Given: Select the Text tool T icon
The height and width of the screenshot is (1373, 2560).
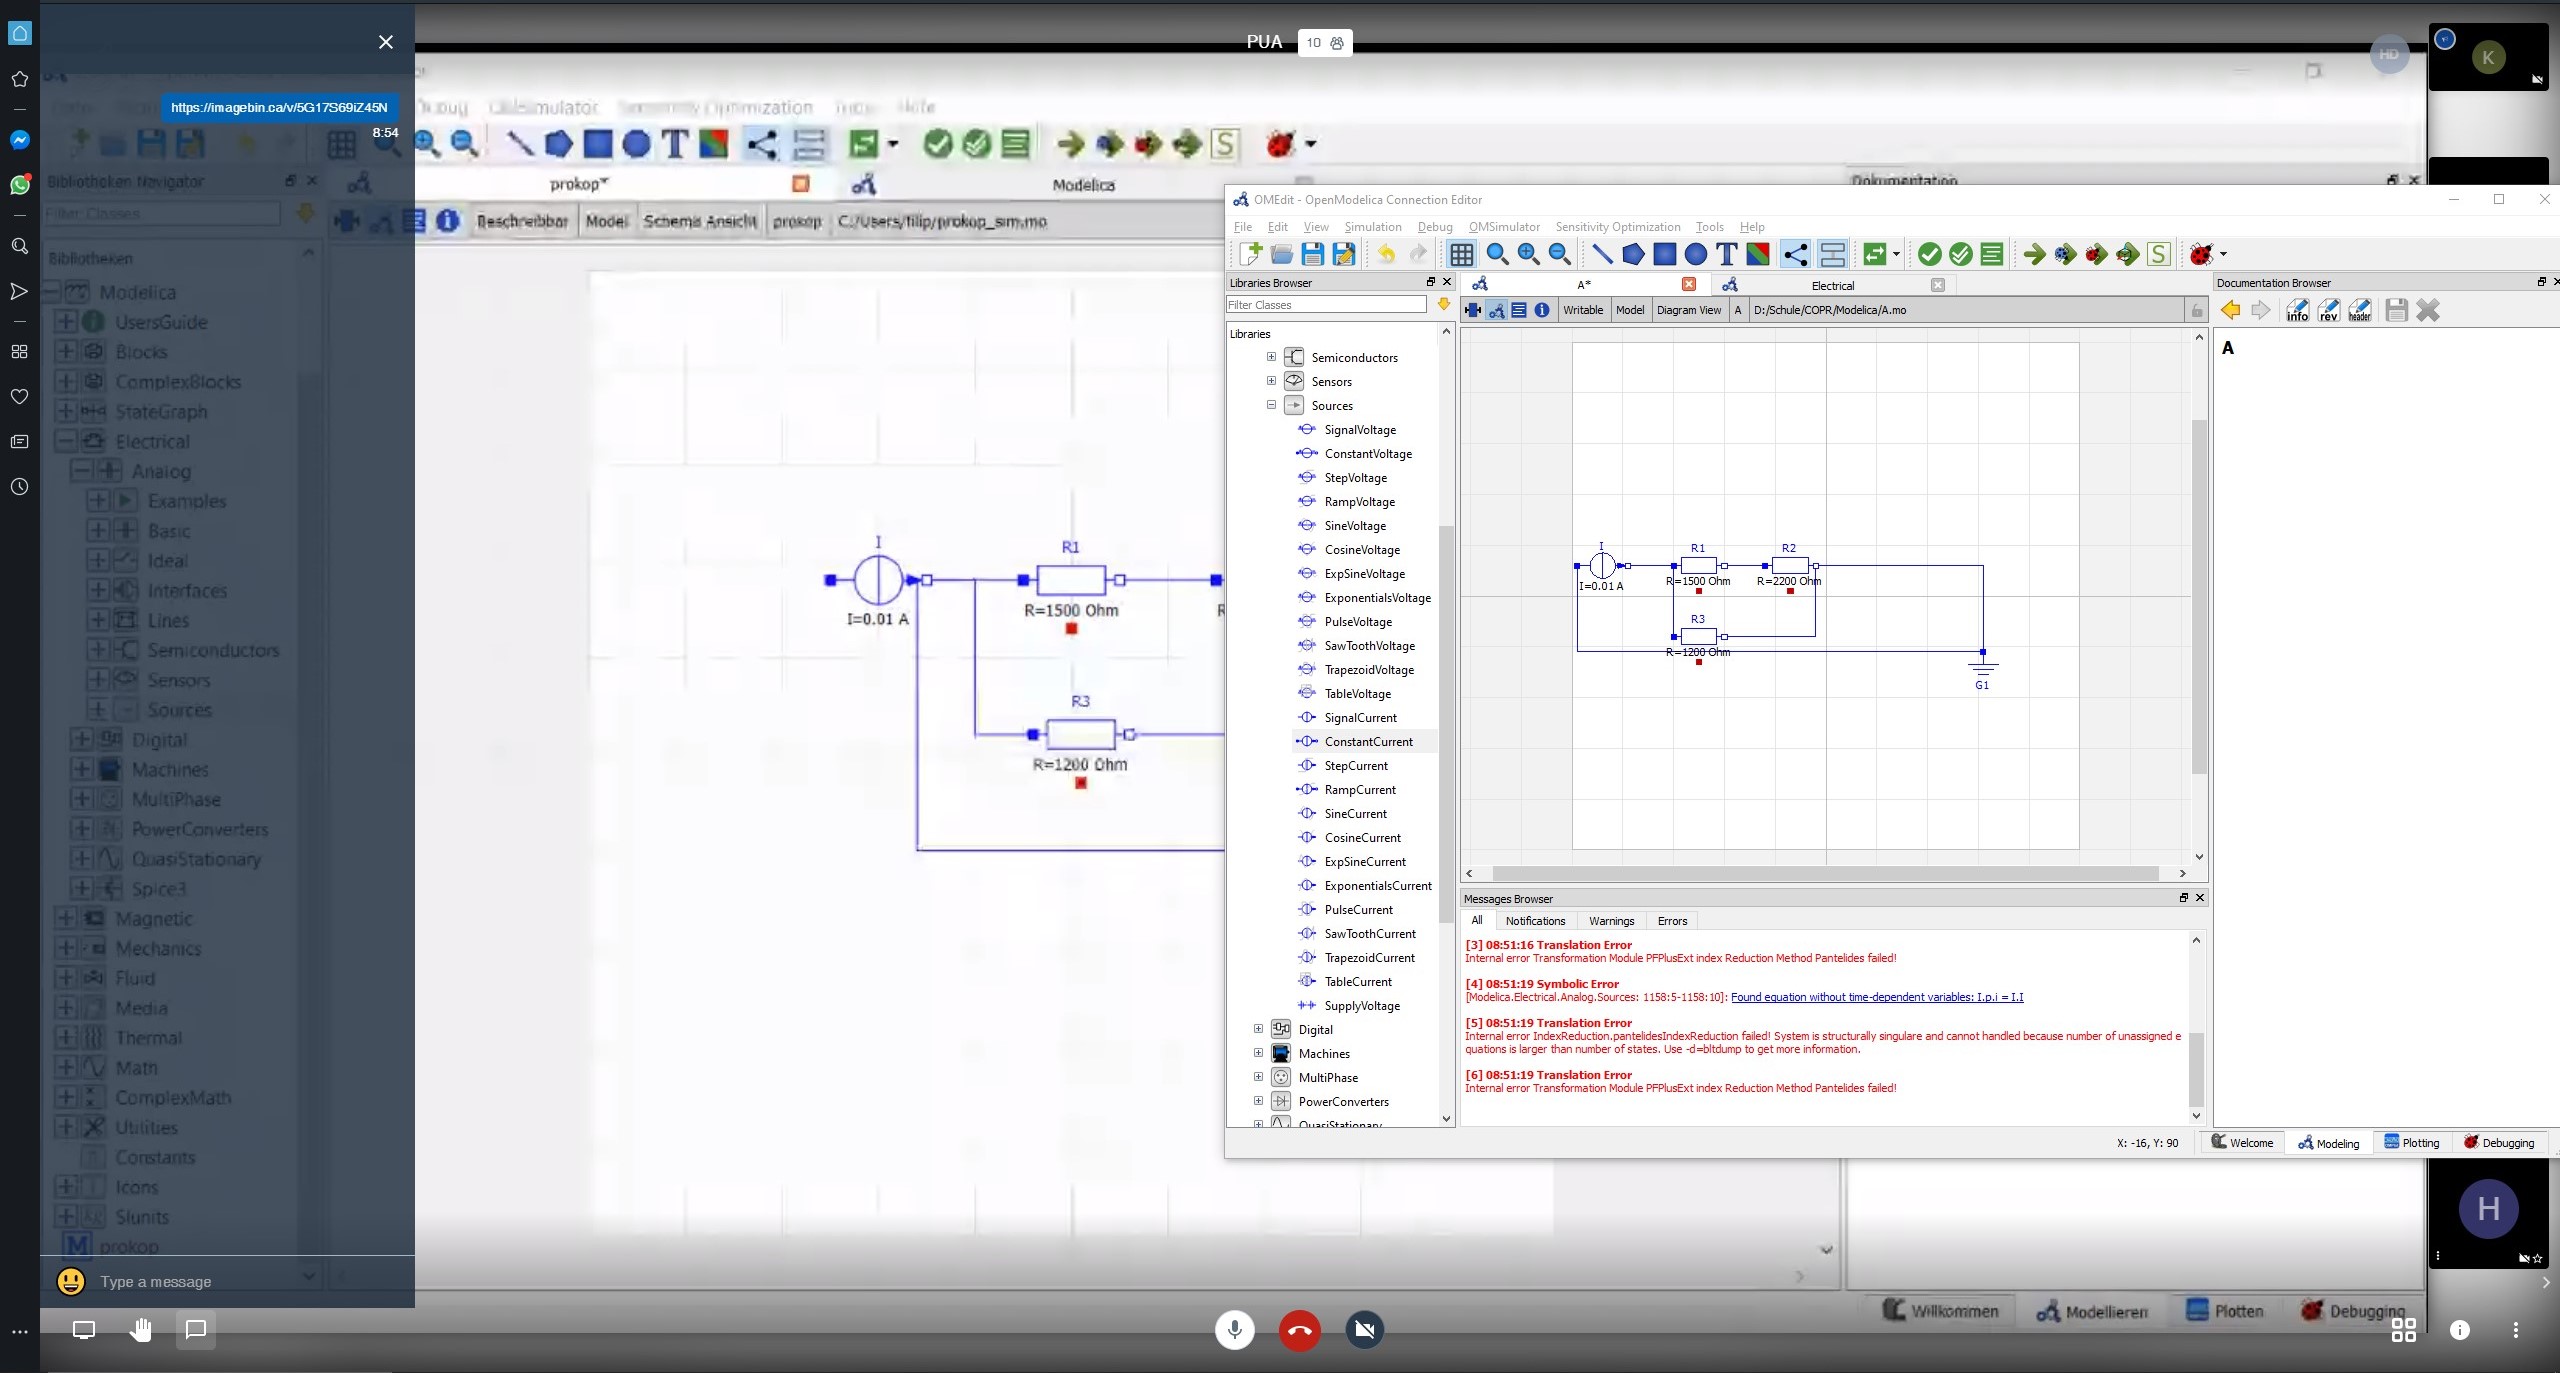Looking at the screenshot, I should coord(1726,254).
